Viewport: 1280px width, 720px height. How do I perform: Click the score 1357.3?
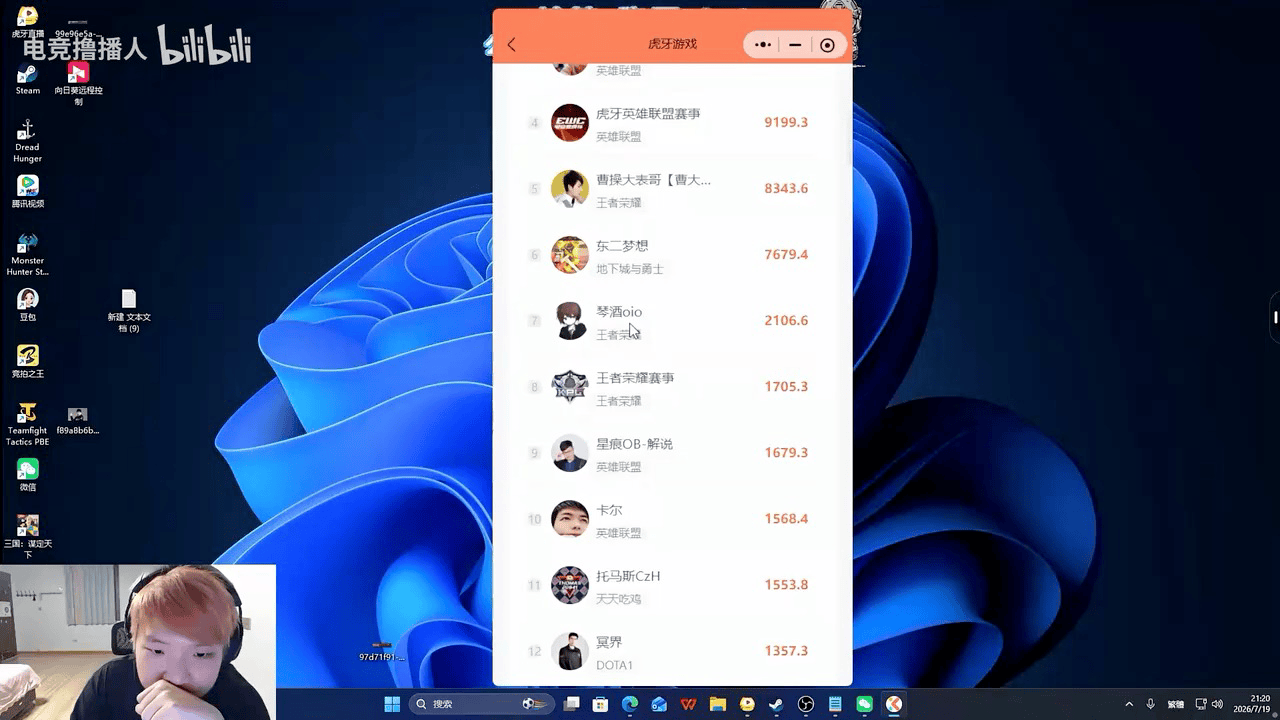(x=786, y=650)
